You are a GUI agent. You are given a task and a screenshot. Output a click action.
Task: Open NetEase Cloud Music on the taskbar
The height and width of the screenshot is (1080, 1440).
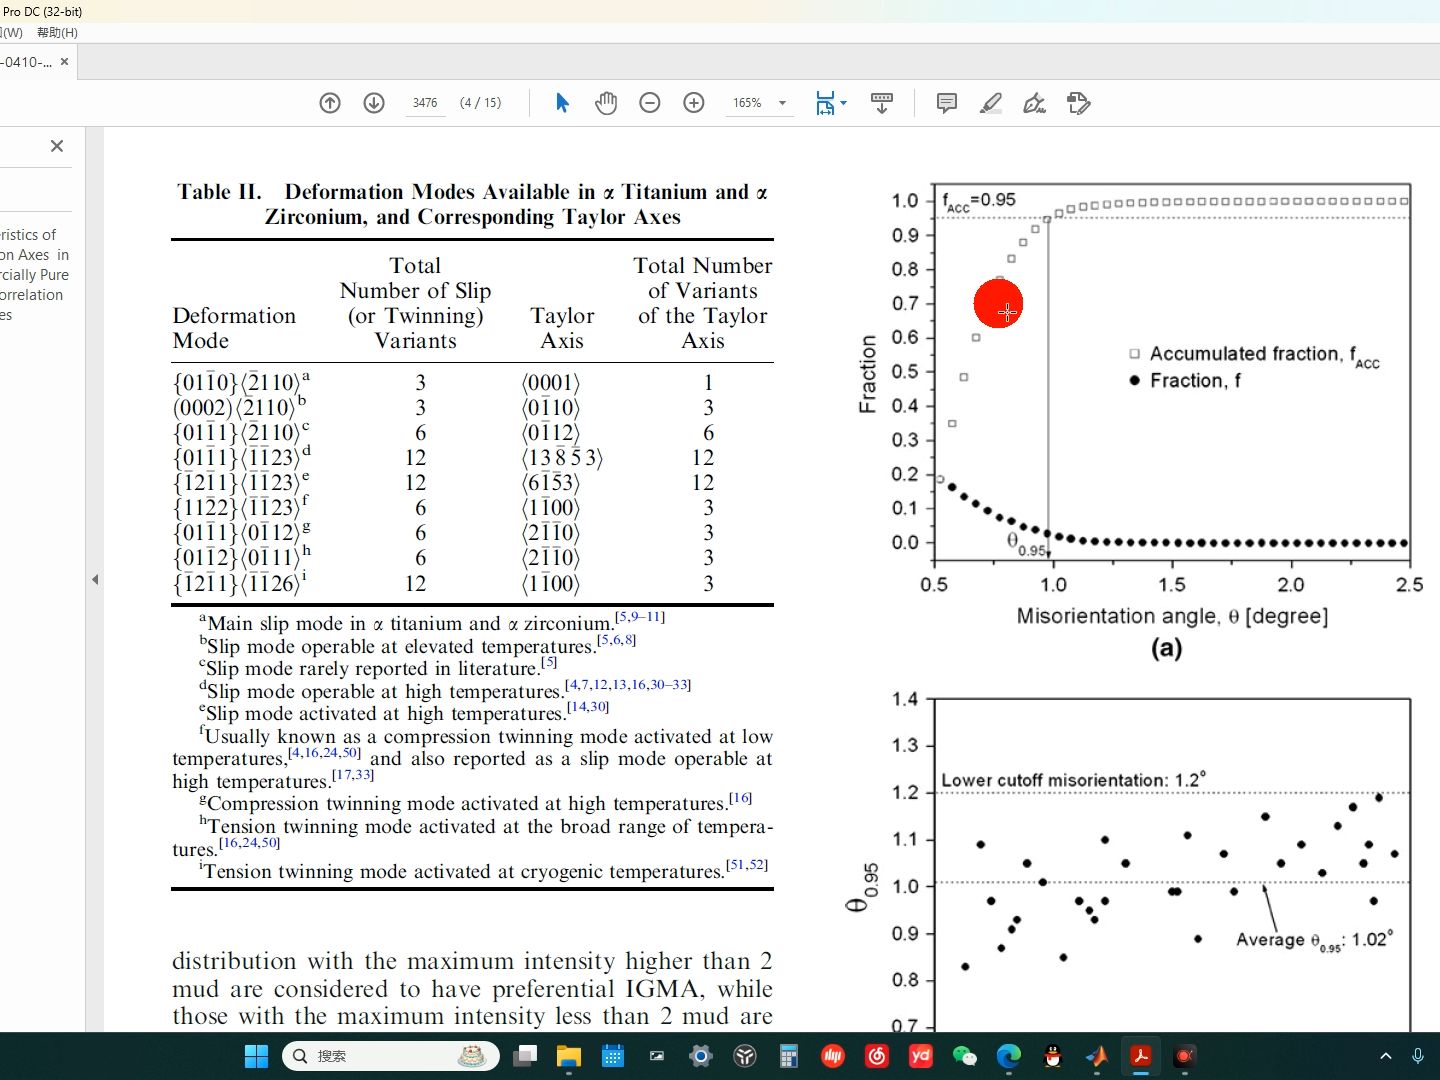point(877,1056)
